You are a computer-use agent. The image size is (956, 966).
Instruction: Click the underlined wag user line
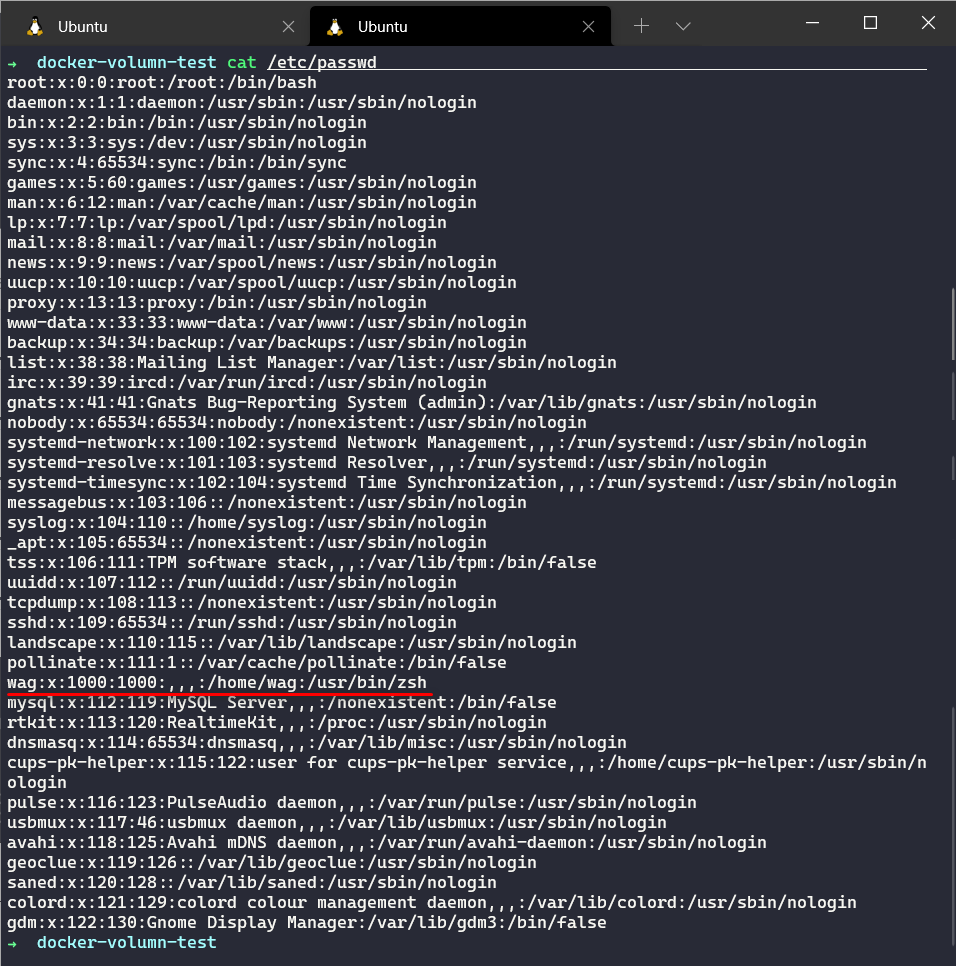tap(216, 682)
